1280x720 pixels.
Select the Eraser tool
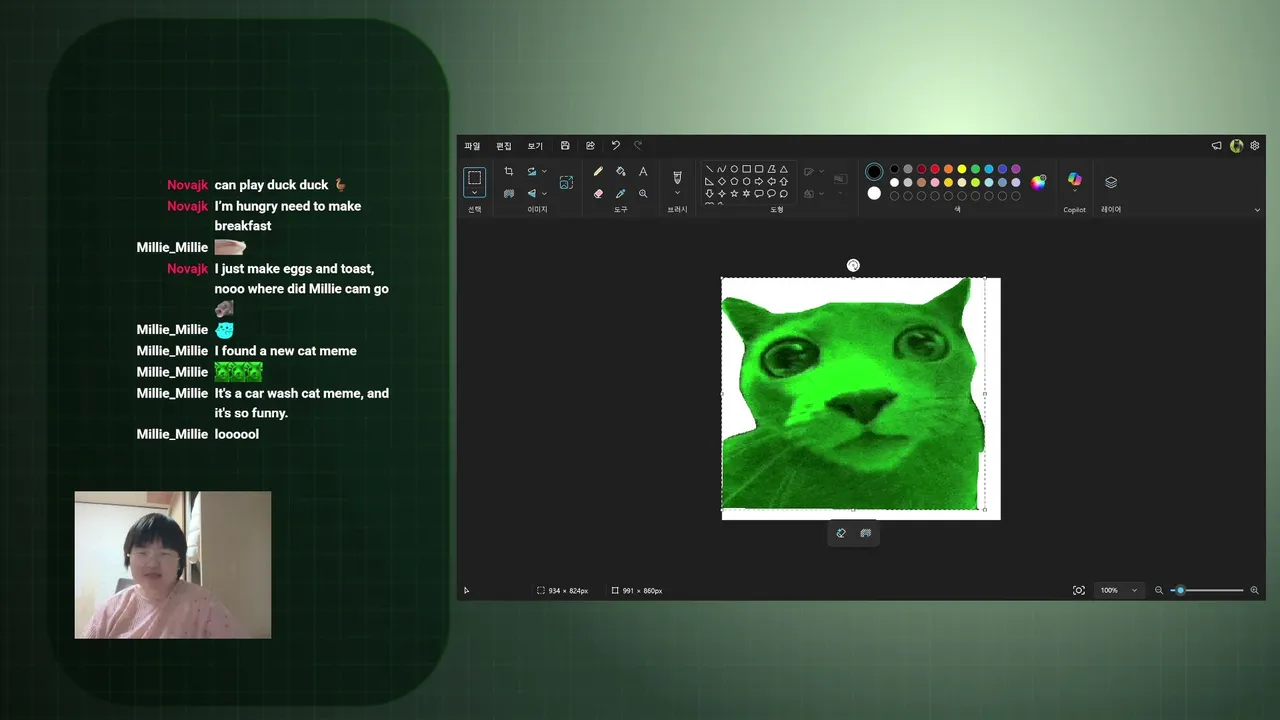(x=598, y=193)
